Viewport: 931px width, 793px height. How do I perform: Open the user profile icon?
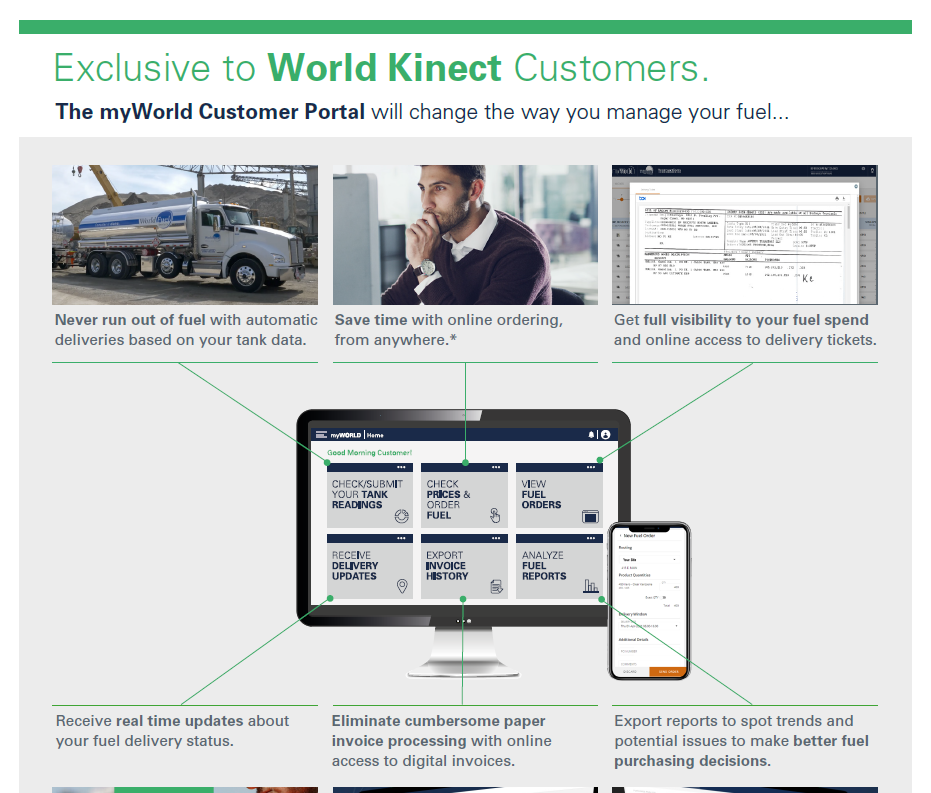click(x=606, y=435)
